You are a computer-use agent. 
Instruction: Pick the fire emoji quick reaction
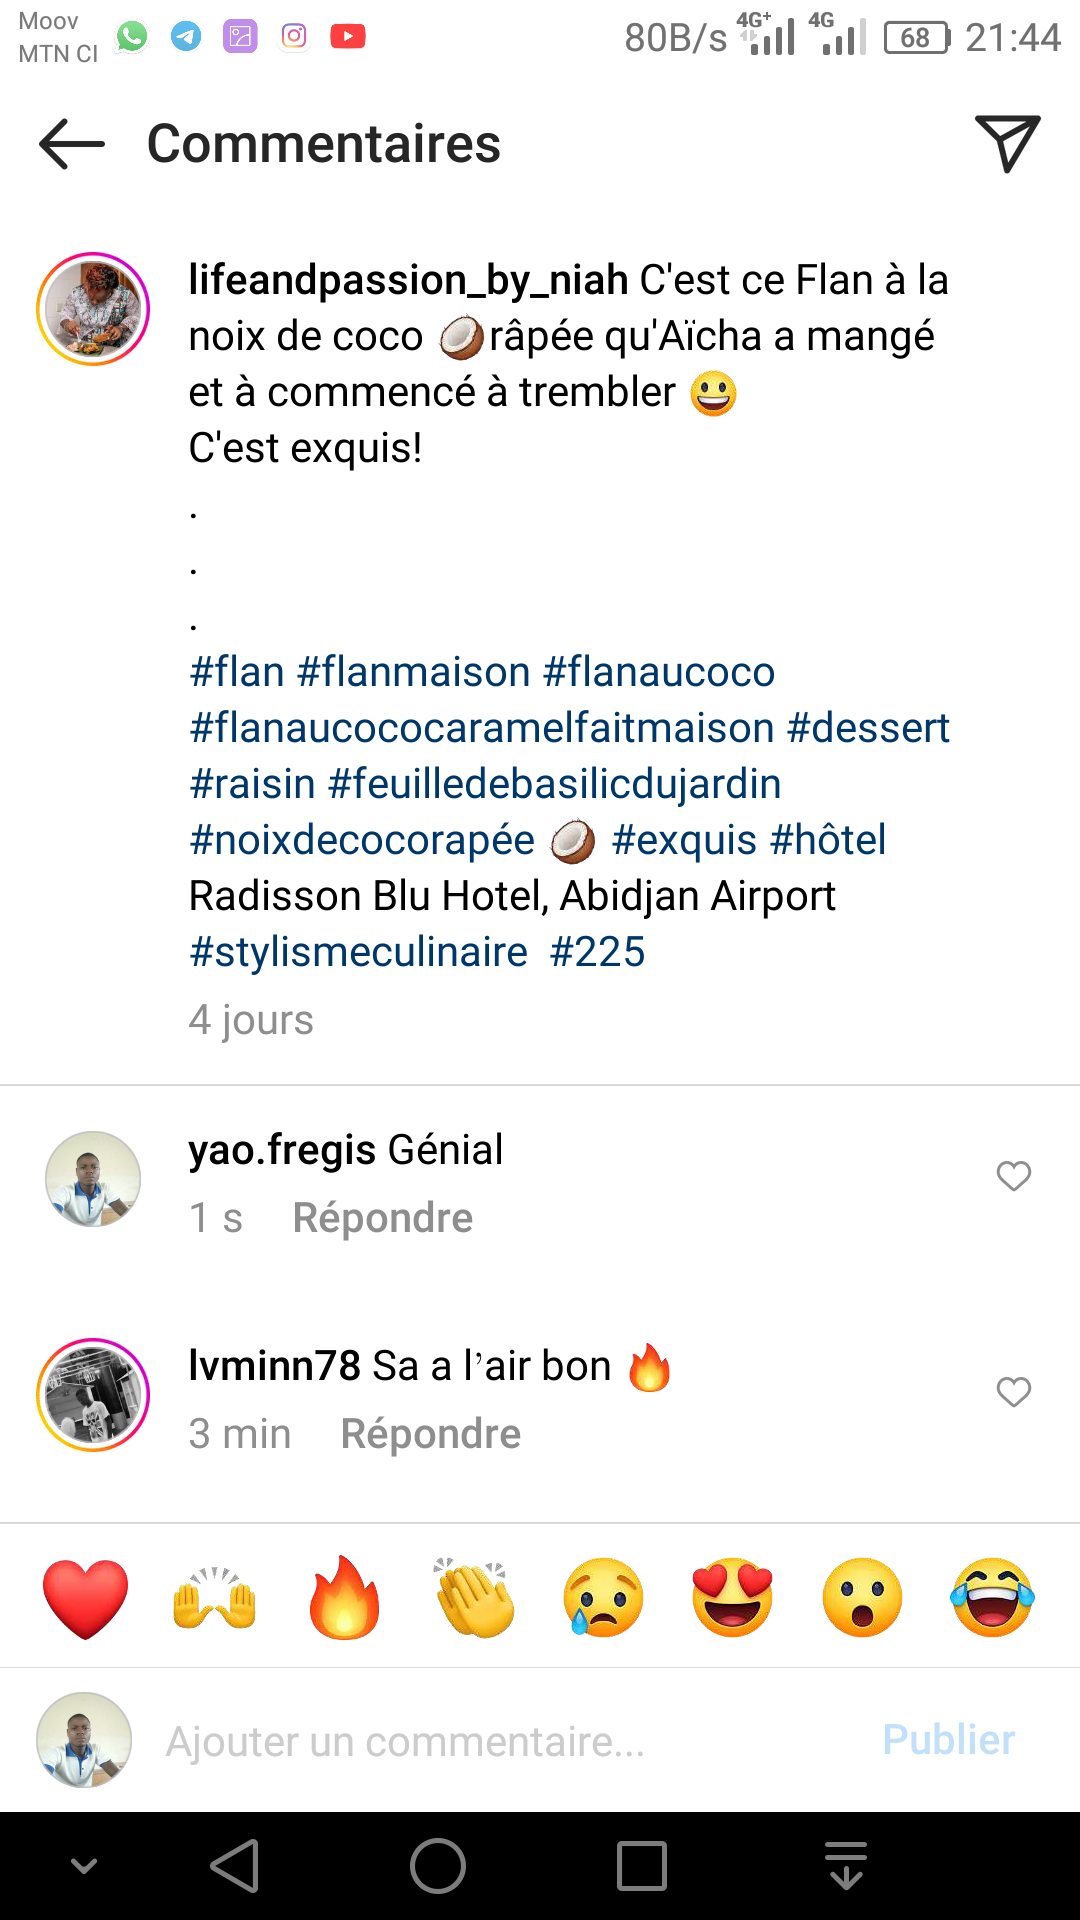point(345,1597)
